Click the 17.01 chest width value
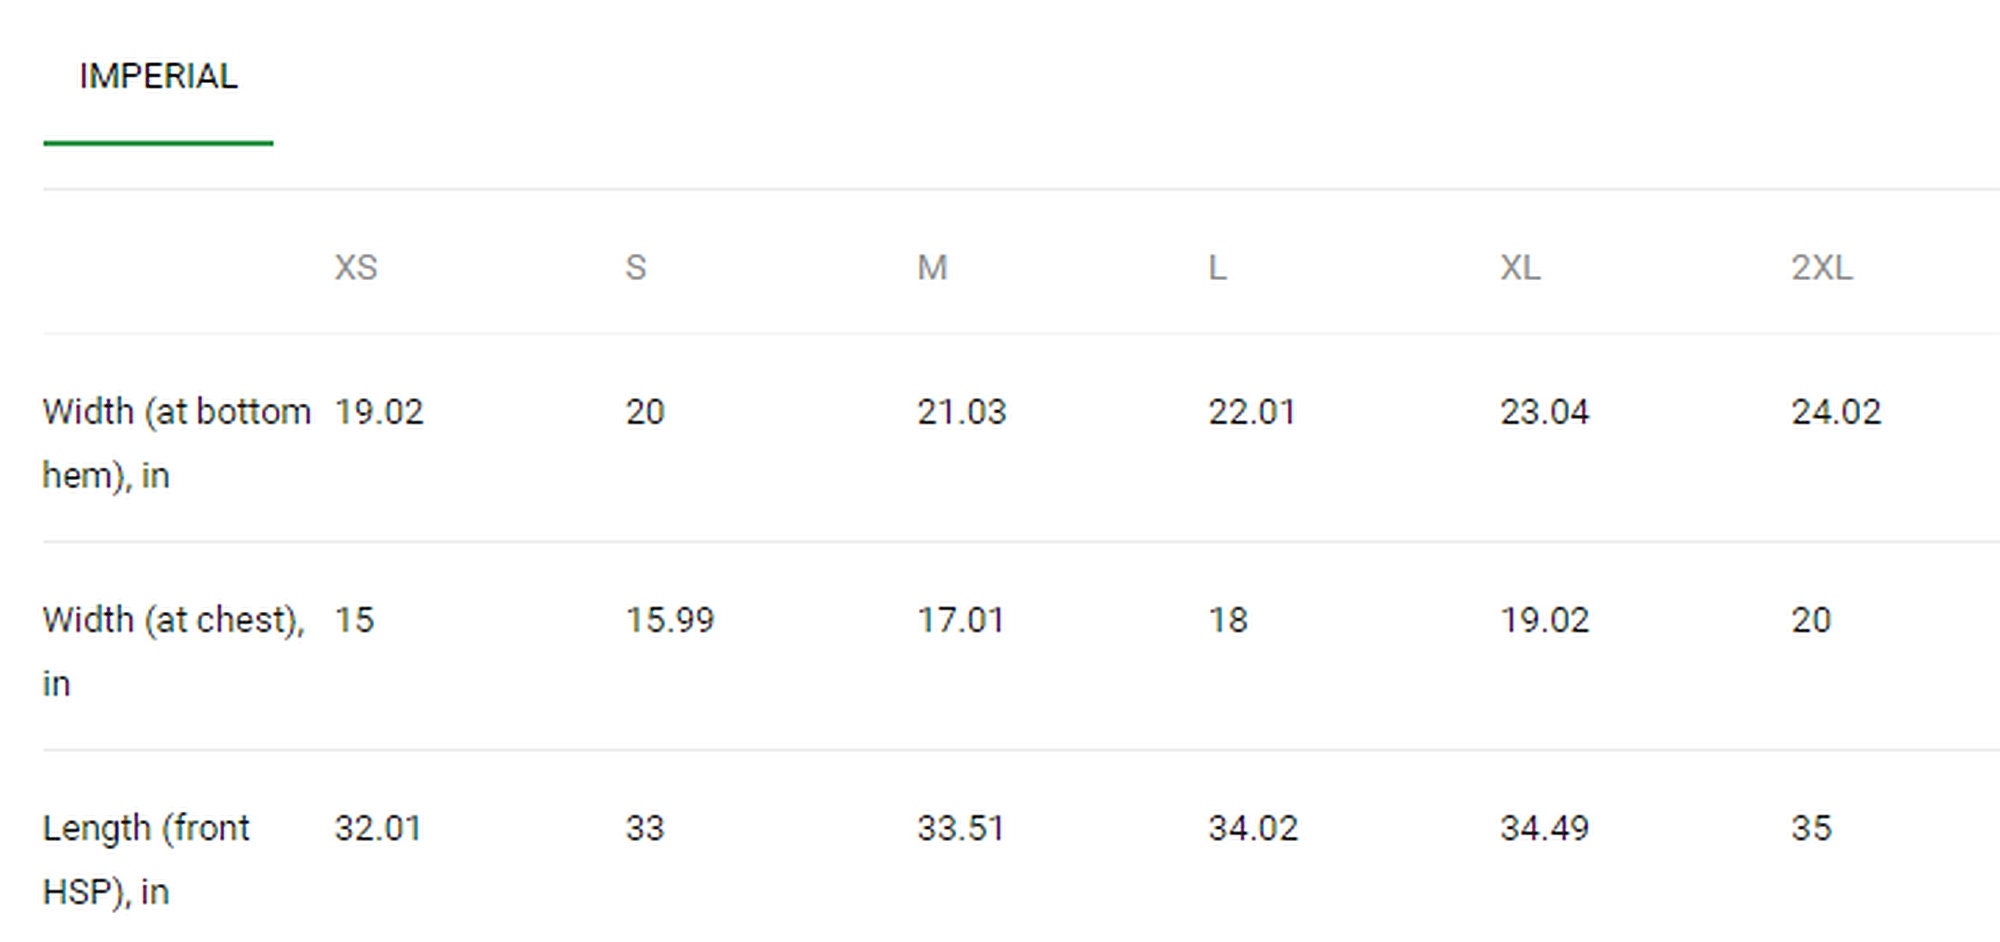2000x942 pixels. 961,620
